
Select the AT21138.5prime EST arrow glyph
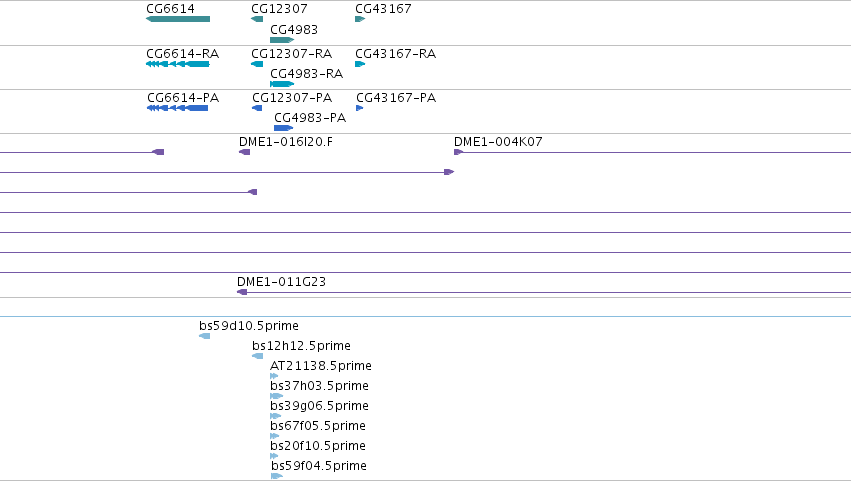tap(274, 376)
